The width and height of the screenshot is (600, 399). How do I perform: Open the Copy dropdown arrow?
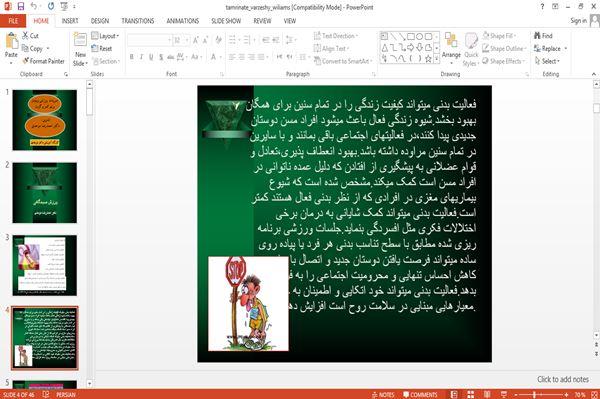48,49
